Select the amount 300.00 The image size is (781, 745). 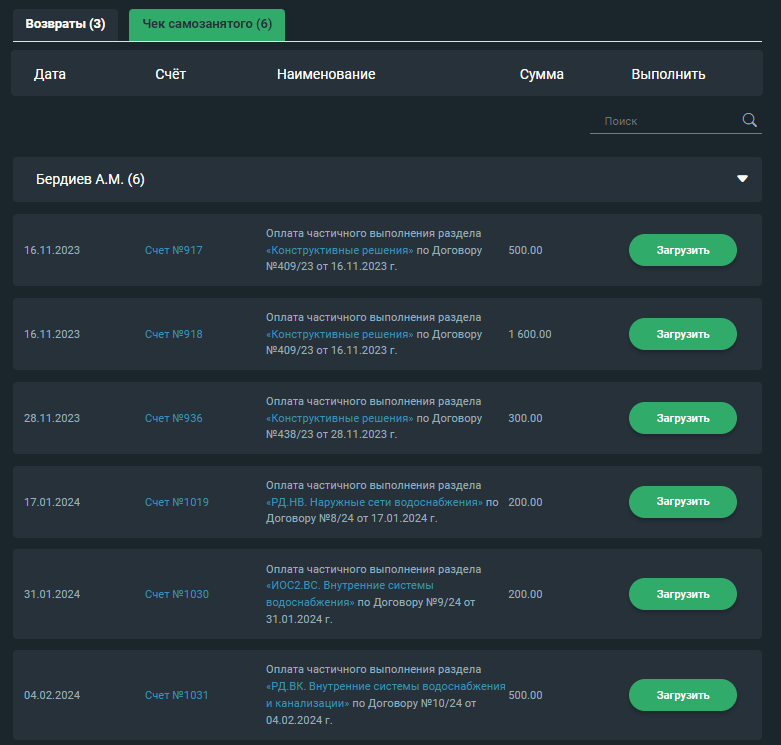[525, 418]
